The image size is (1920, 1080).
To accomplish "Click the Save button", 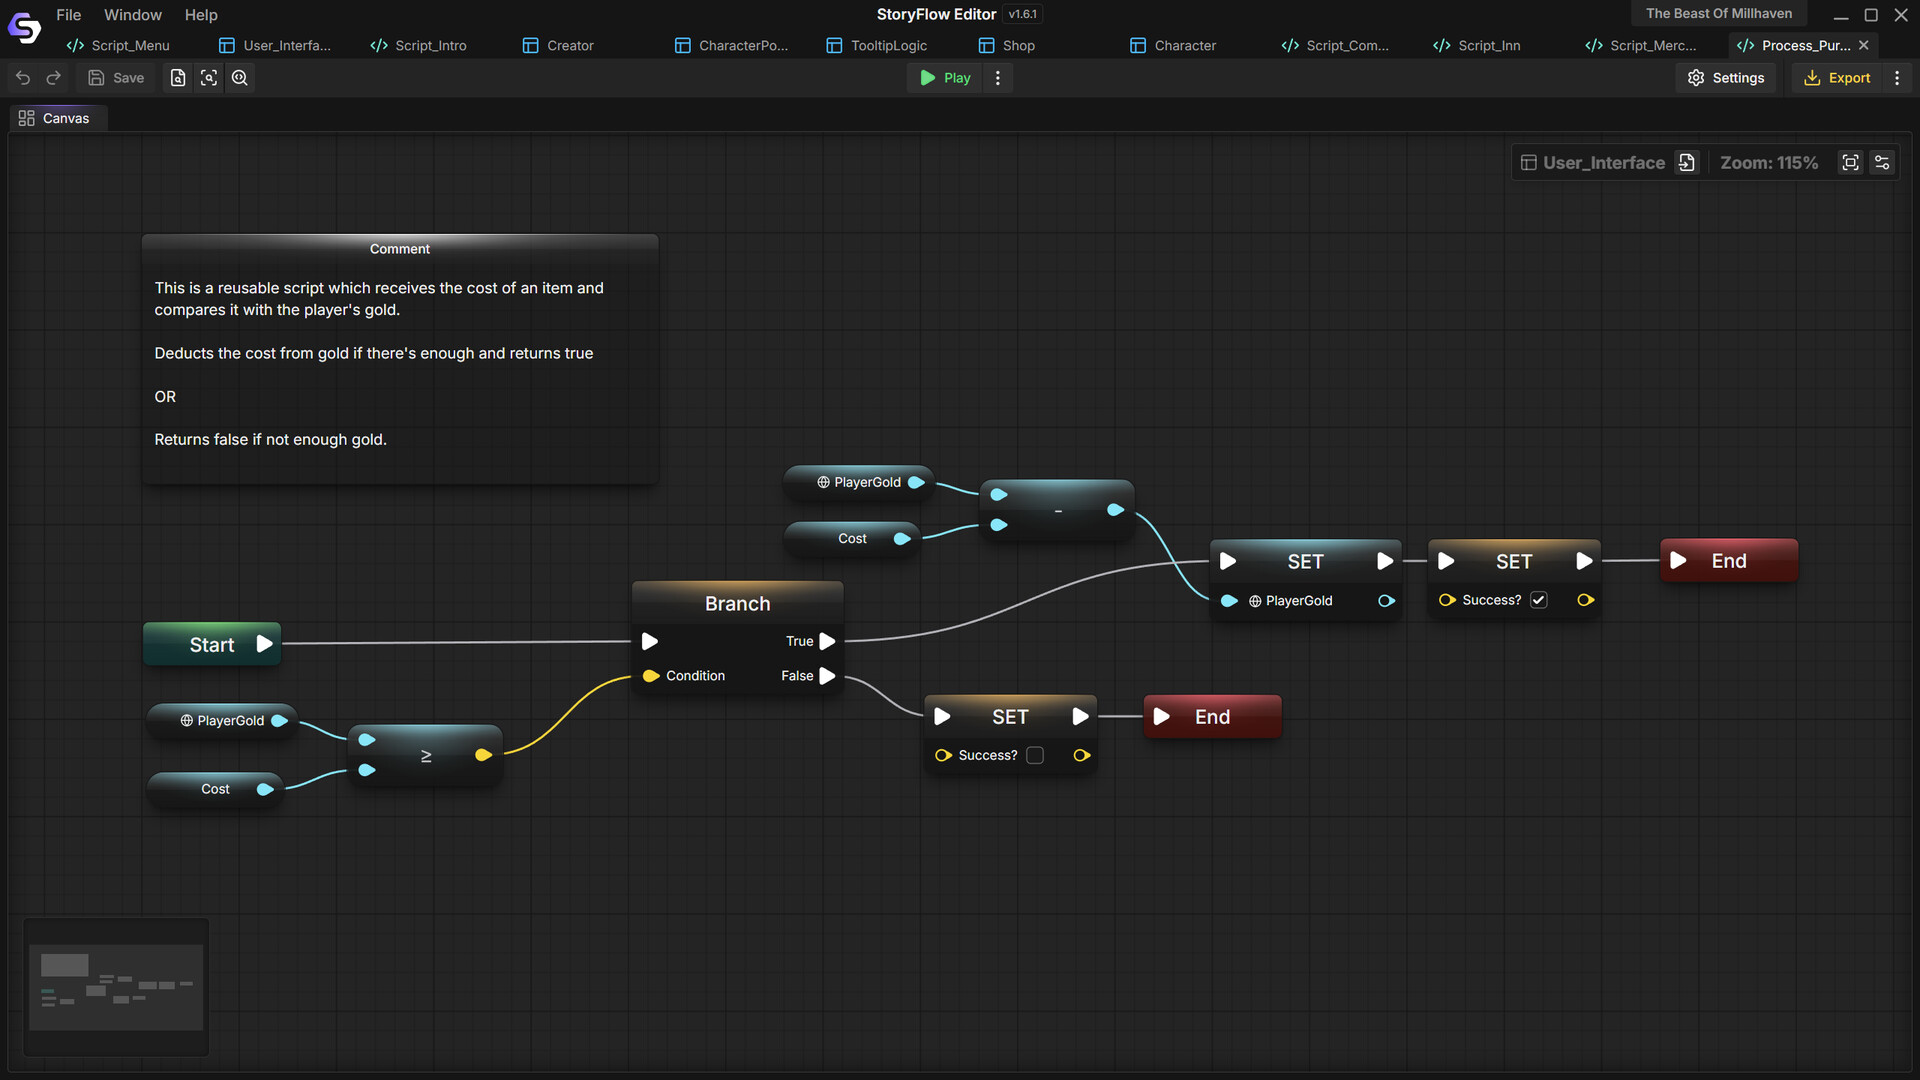I will tap(116, 78).
